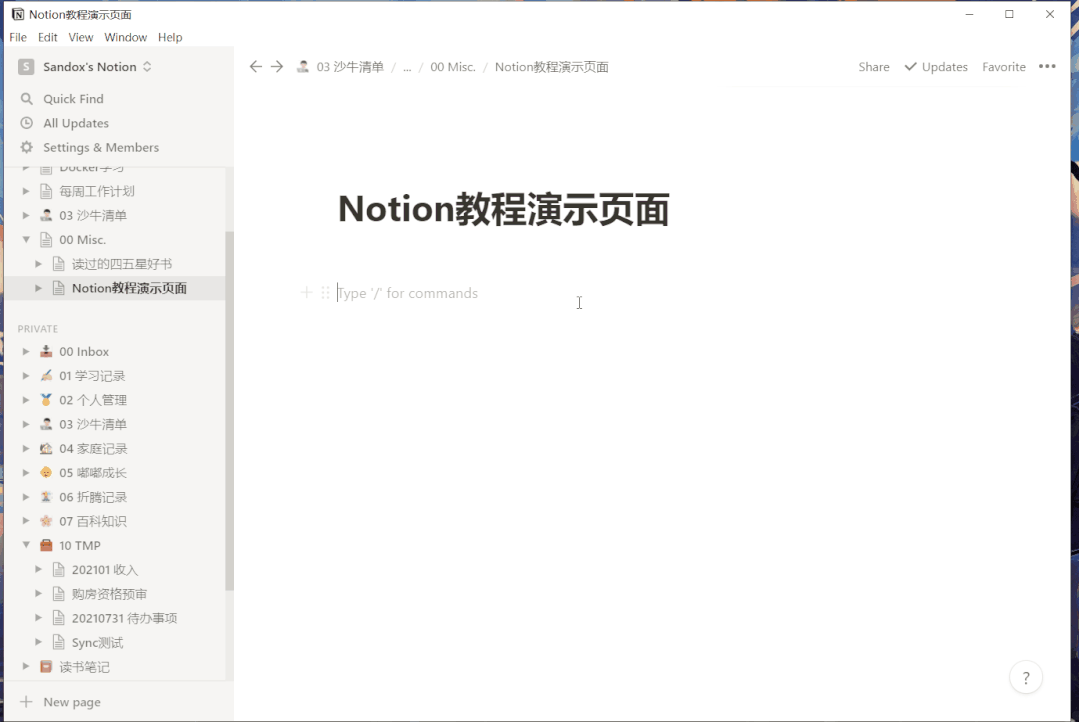Image resolution: width=1079 pixels, height=722 pixels.
Task: Click Favorite to star this page
Action: click(1003, 67)
